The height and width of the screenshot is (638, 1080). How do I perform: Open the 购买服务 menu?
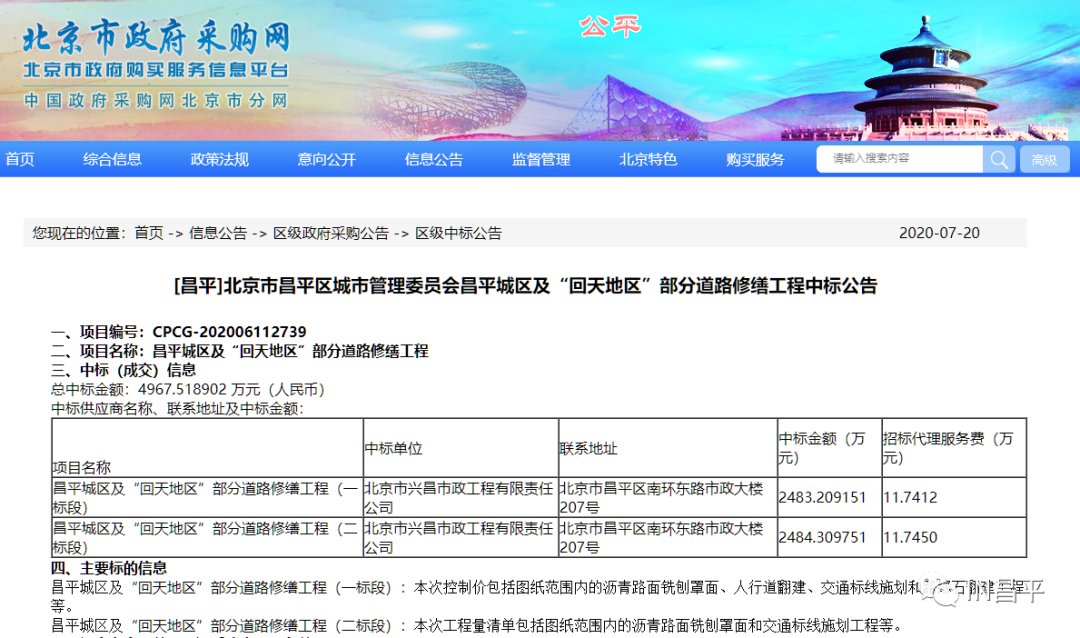click(755, 159)
